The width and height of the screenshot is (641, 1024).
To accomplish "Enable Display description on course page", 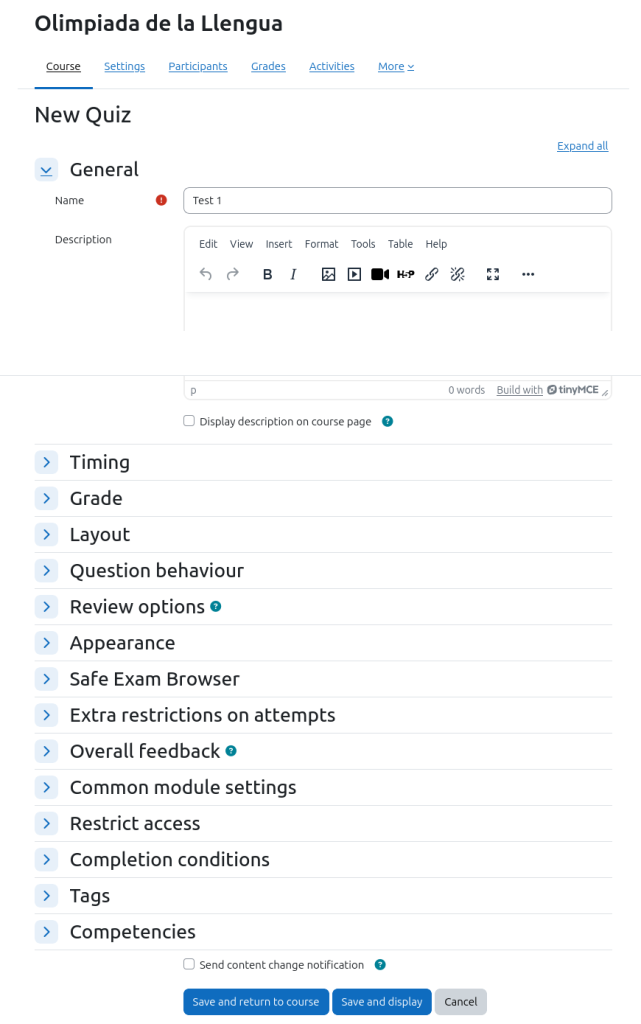I will tap(189, 421).
